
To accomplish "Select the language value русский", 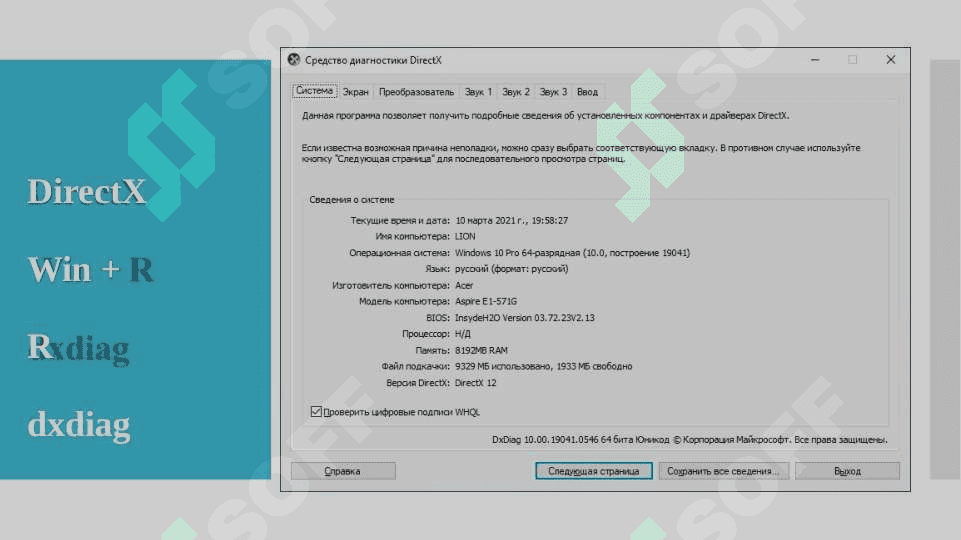I will point(511,268).
